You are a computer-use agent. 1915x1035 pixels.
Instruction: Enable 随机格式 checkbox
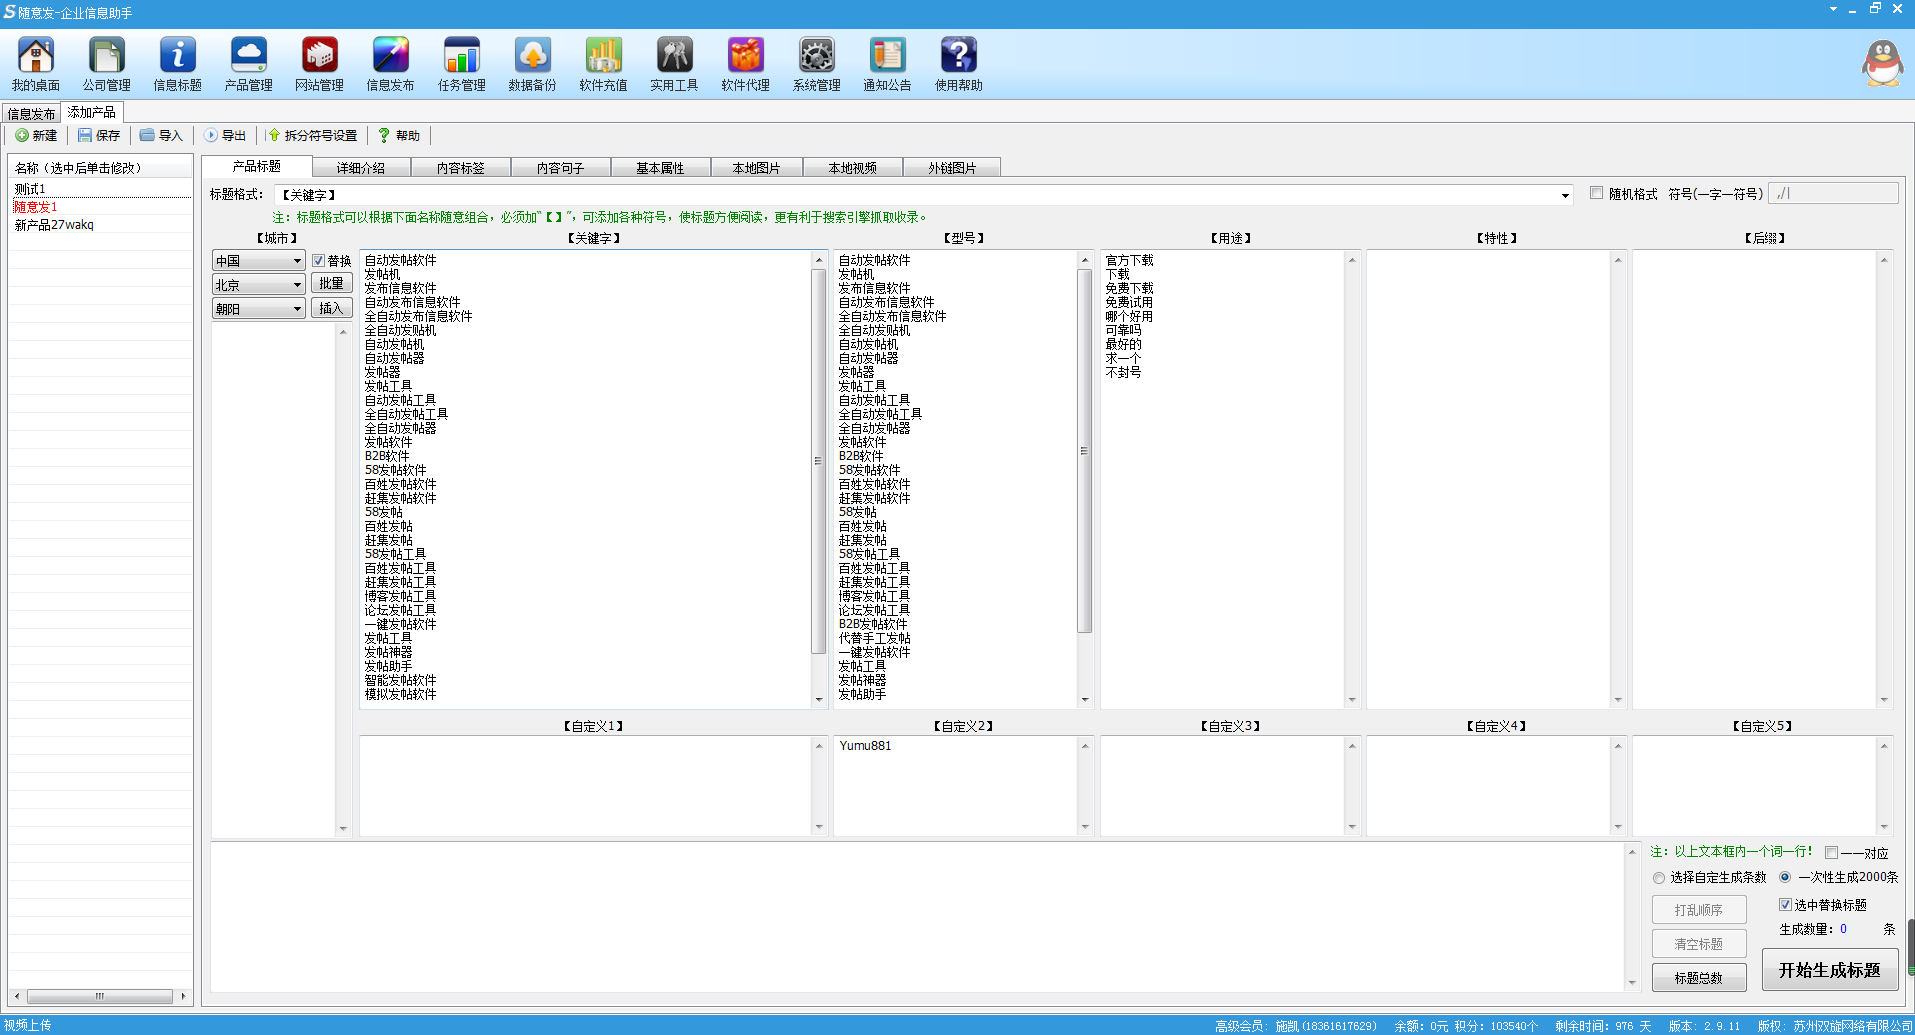pyautogui.click(x=1596, y=193)
